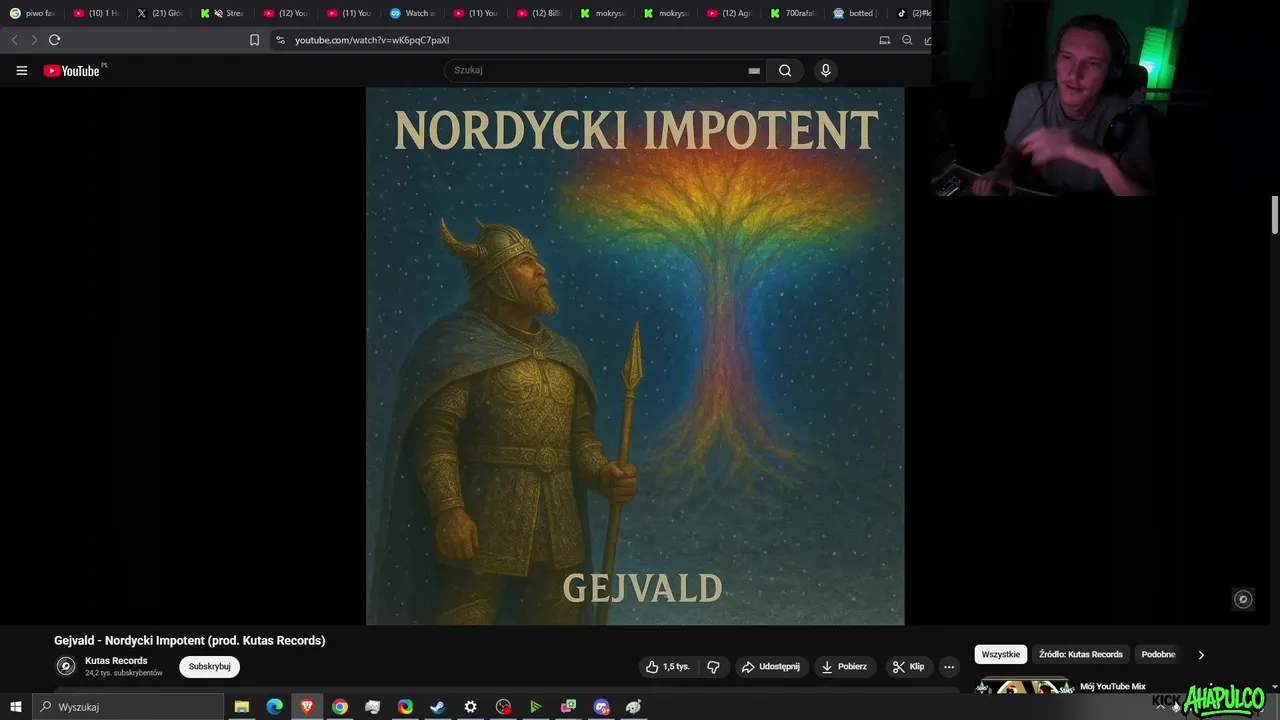1280x720 pixels.
Task: Click the Nordycki Impotent video player
Action: [x=635, y=356]
